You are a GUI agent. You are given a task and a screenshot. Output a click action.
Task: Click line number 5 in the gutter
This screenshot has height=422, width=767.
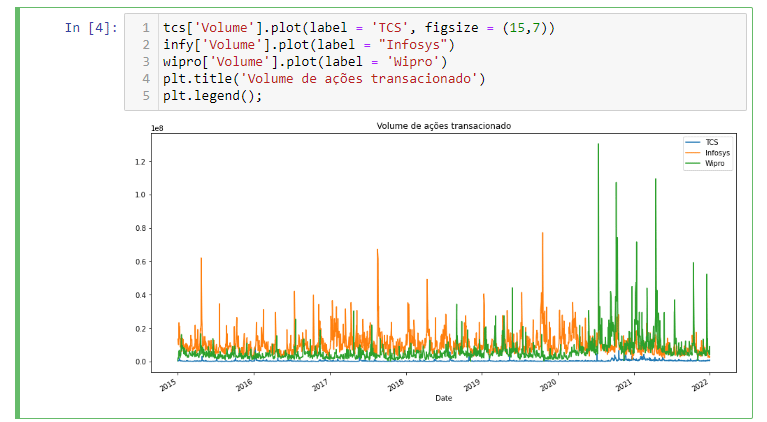[x=146, y=96]
